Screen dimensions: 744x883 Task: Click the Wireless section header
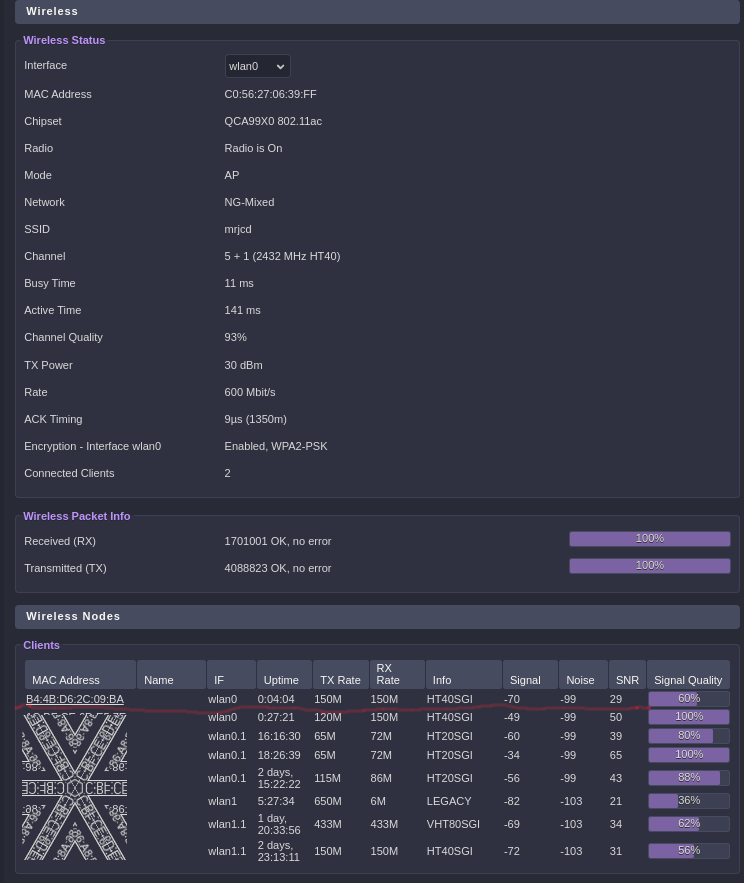tap(377, 11)
